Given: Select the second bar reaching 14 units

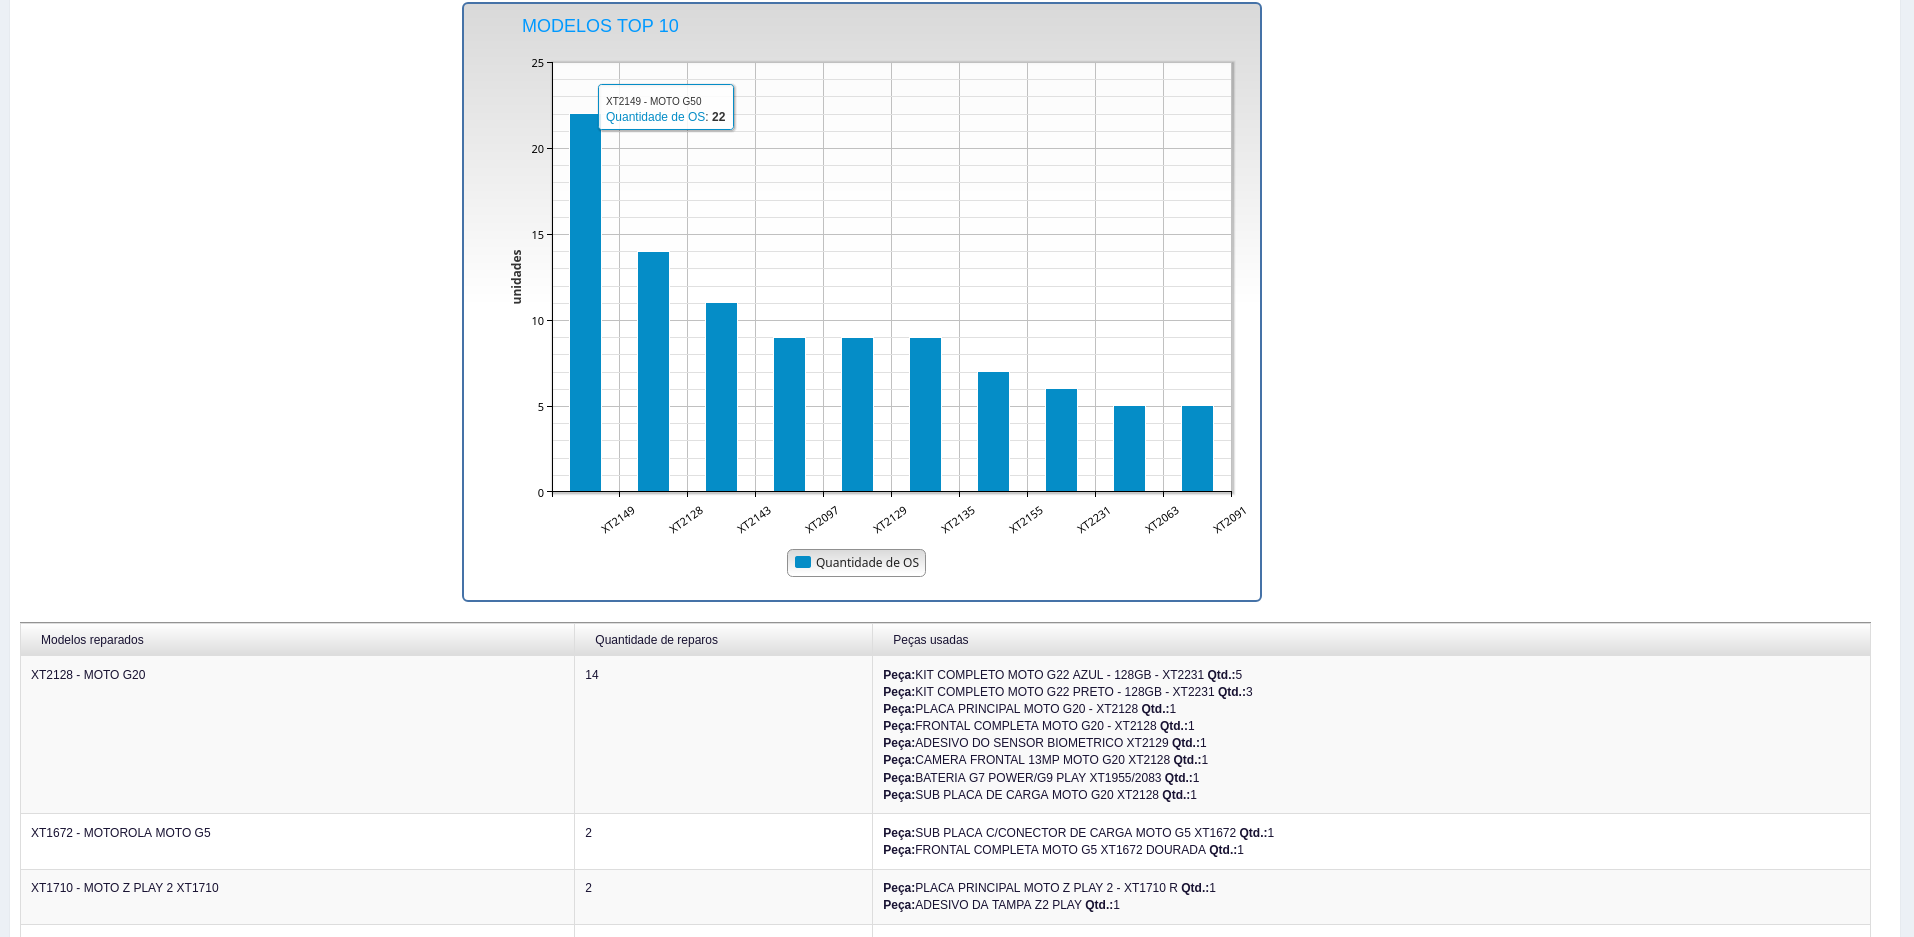Looking at the screenshot, I should pos(653,372).
